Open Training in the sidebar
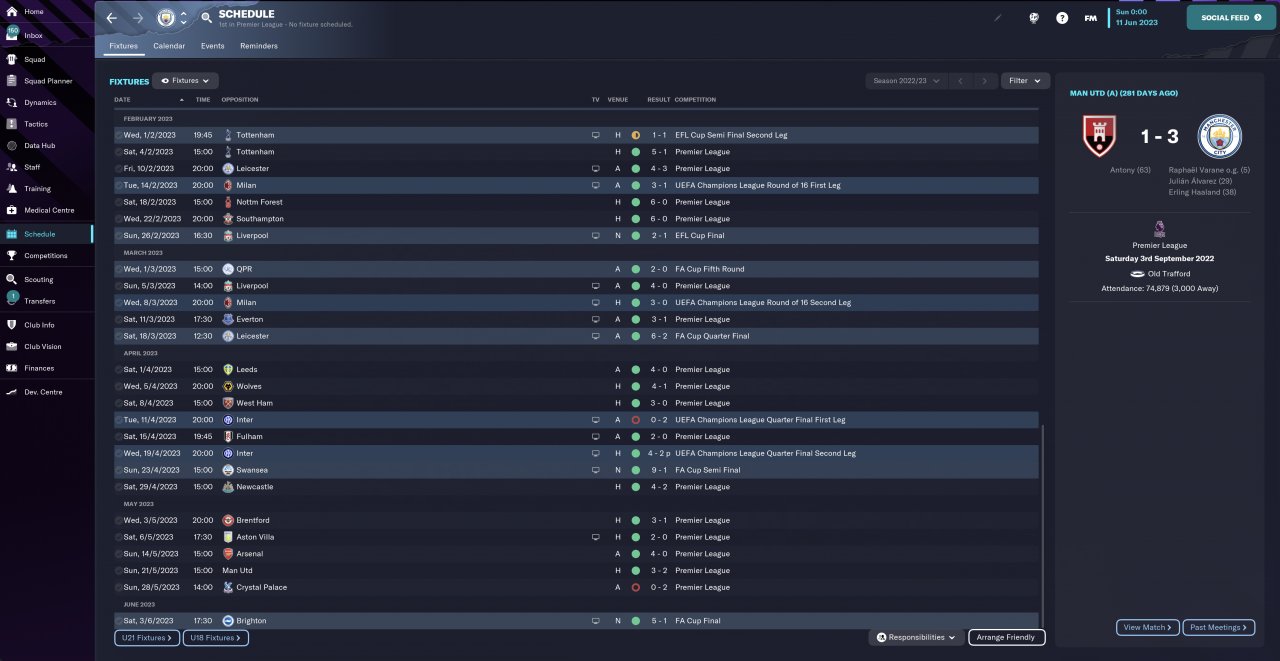Viewport: 1280px width, 661px height. [x=46, y=188]
